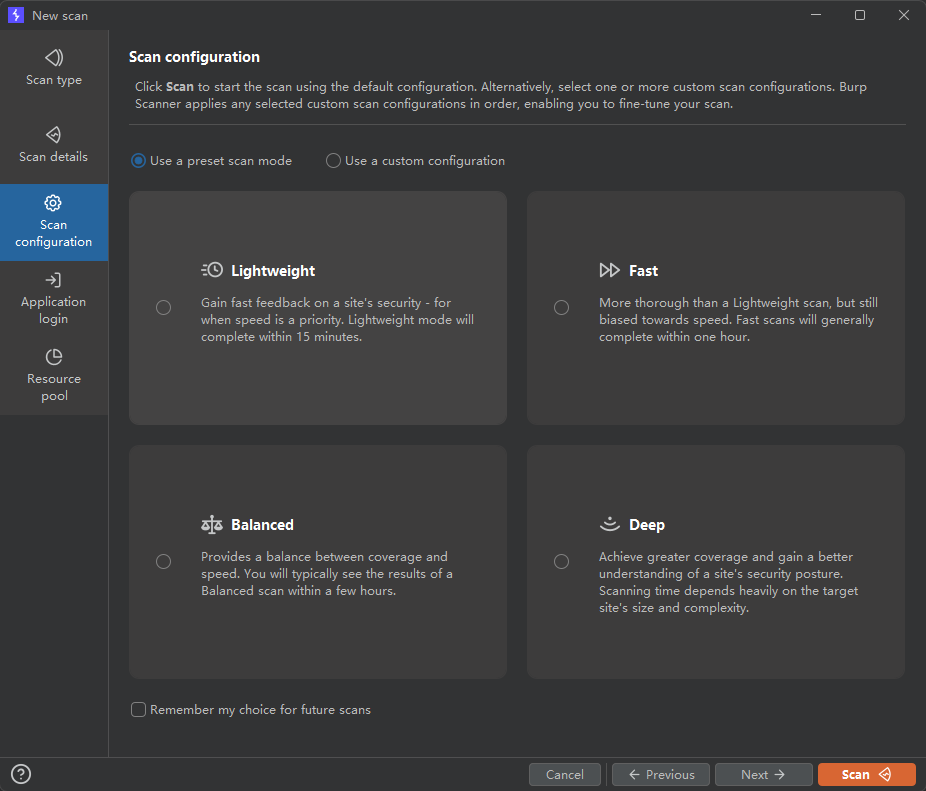Select Use a preset scan mode
This screenshot has height=791, width=926.
(211, 161)
